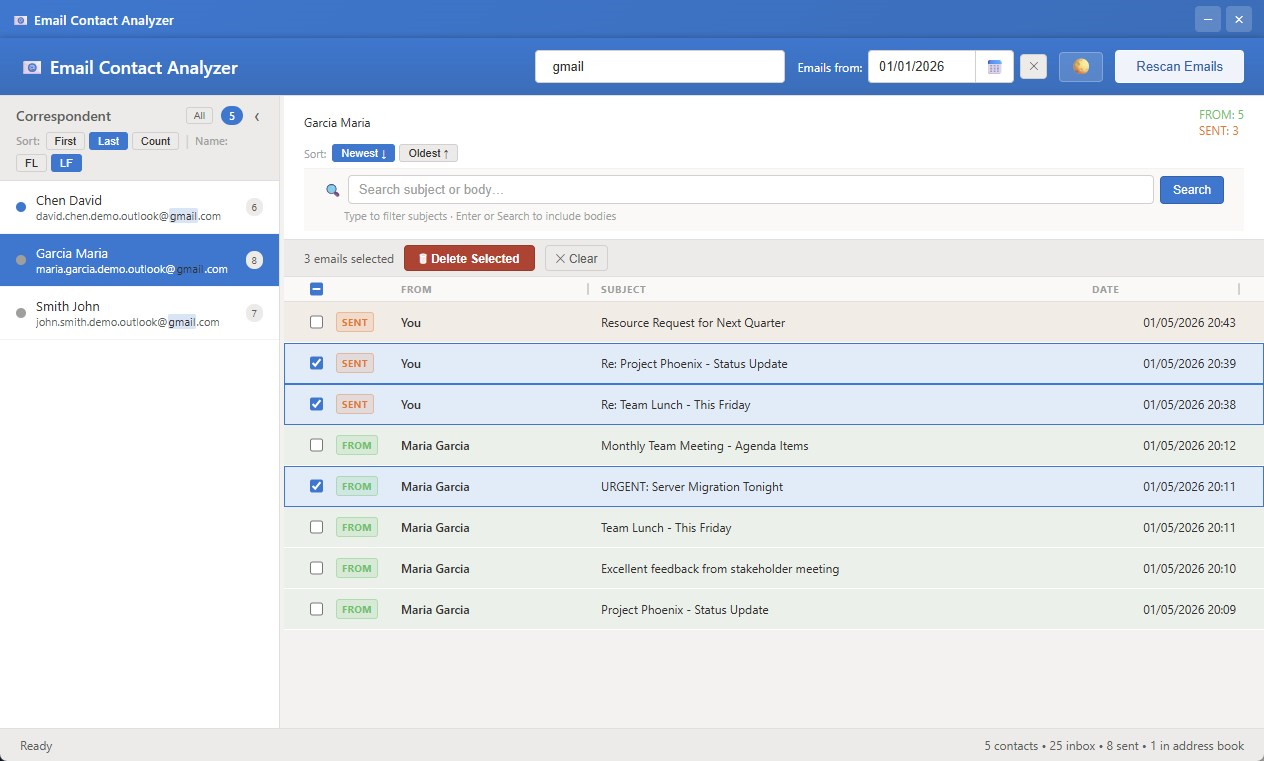The image size is (1264, 761).
Task: Open the Excellent feedback from stakeholder meeting subject
Action: pos(720,568)
